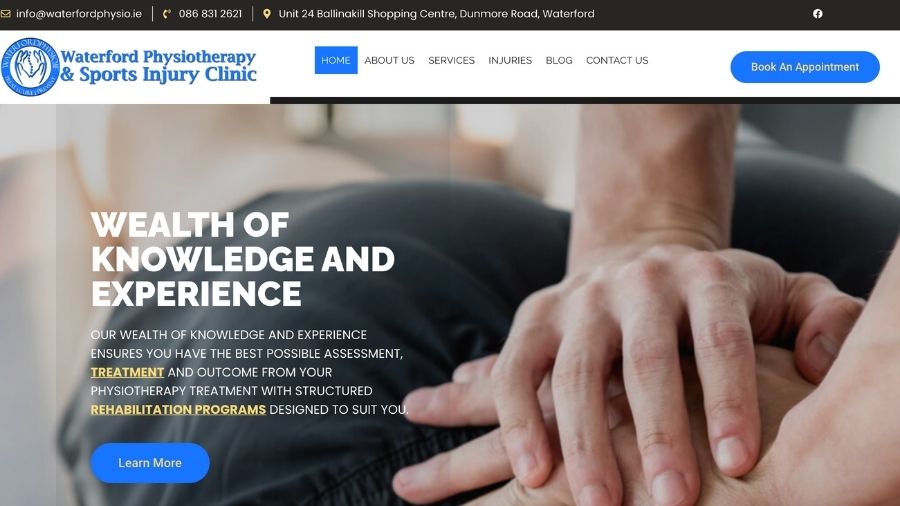
Task: Open the Injuries menu item
Action: (510, 60)
